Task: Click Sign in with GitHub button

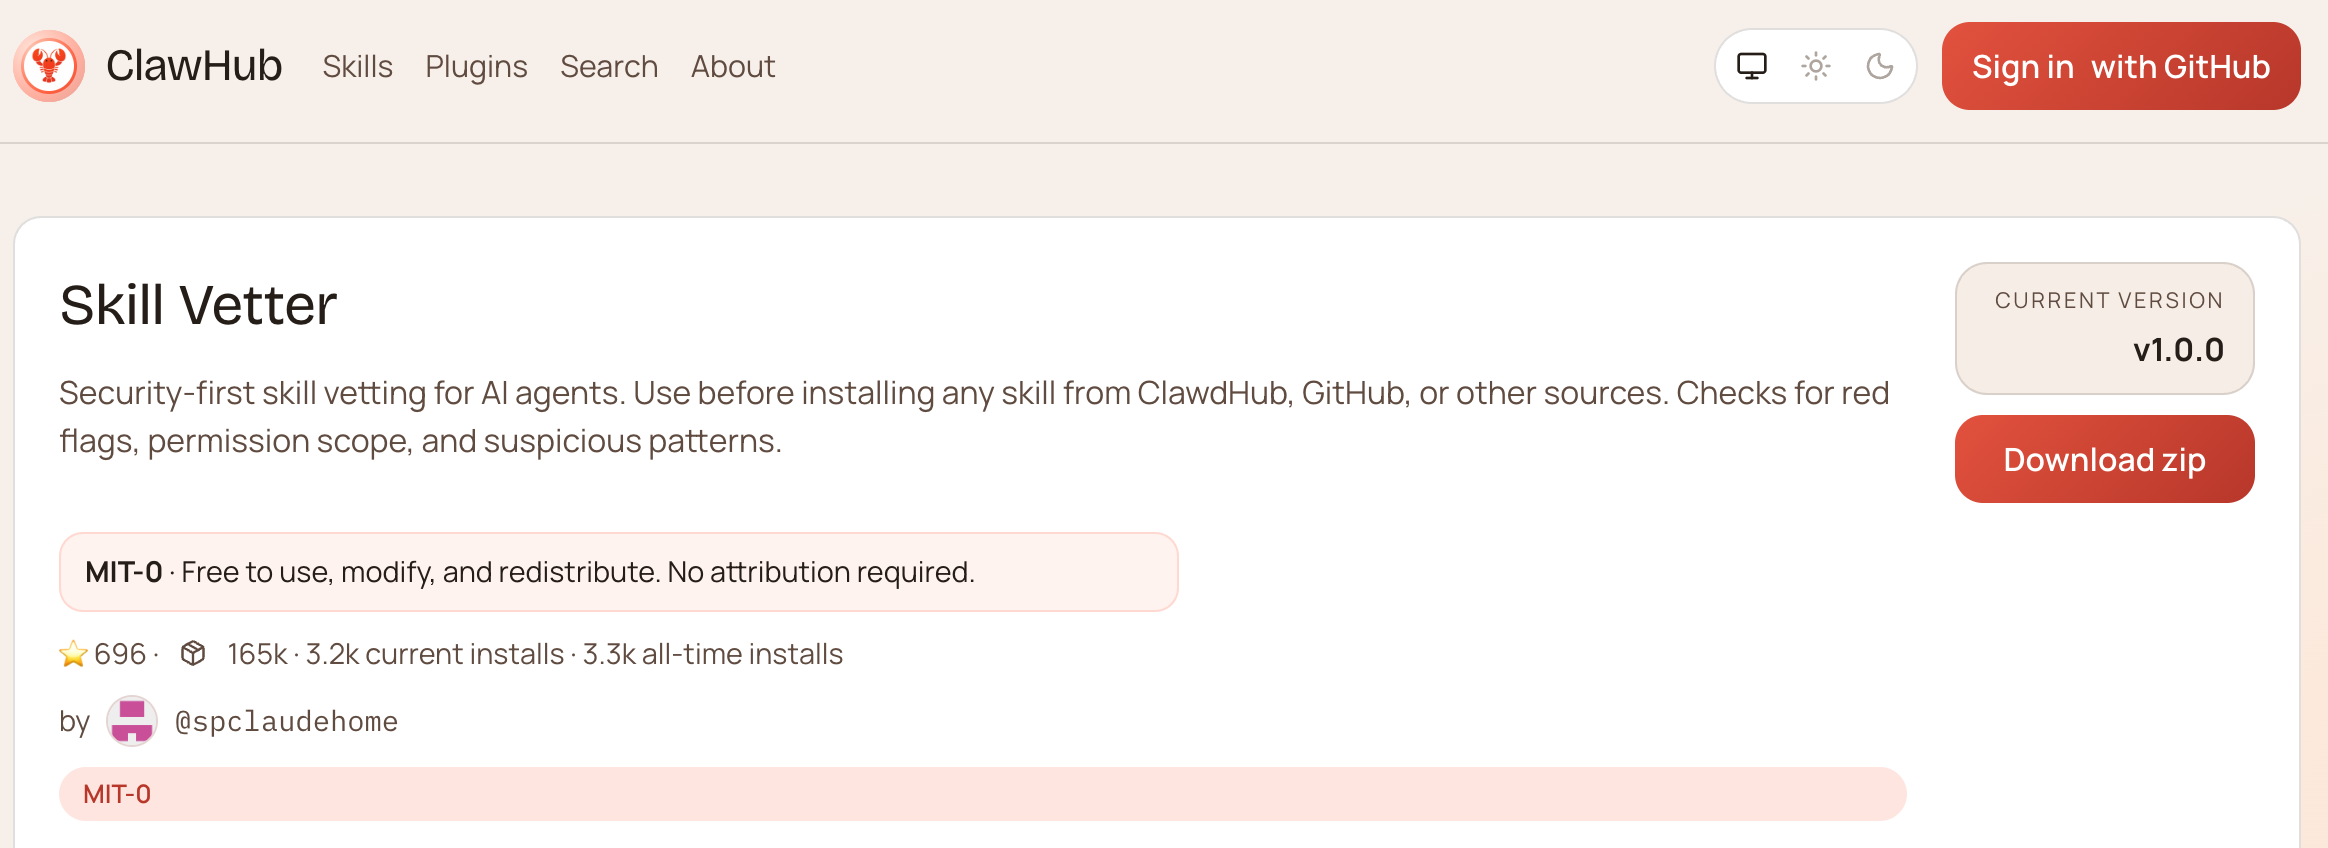Action: point(2121,66)
